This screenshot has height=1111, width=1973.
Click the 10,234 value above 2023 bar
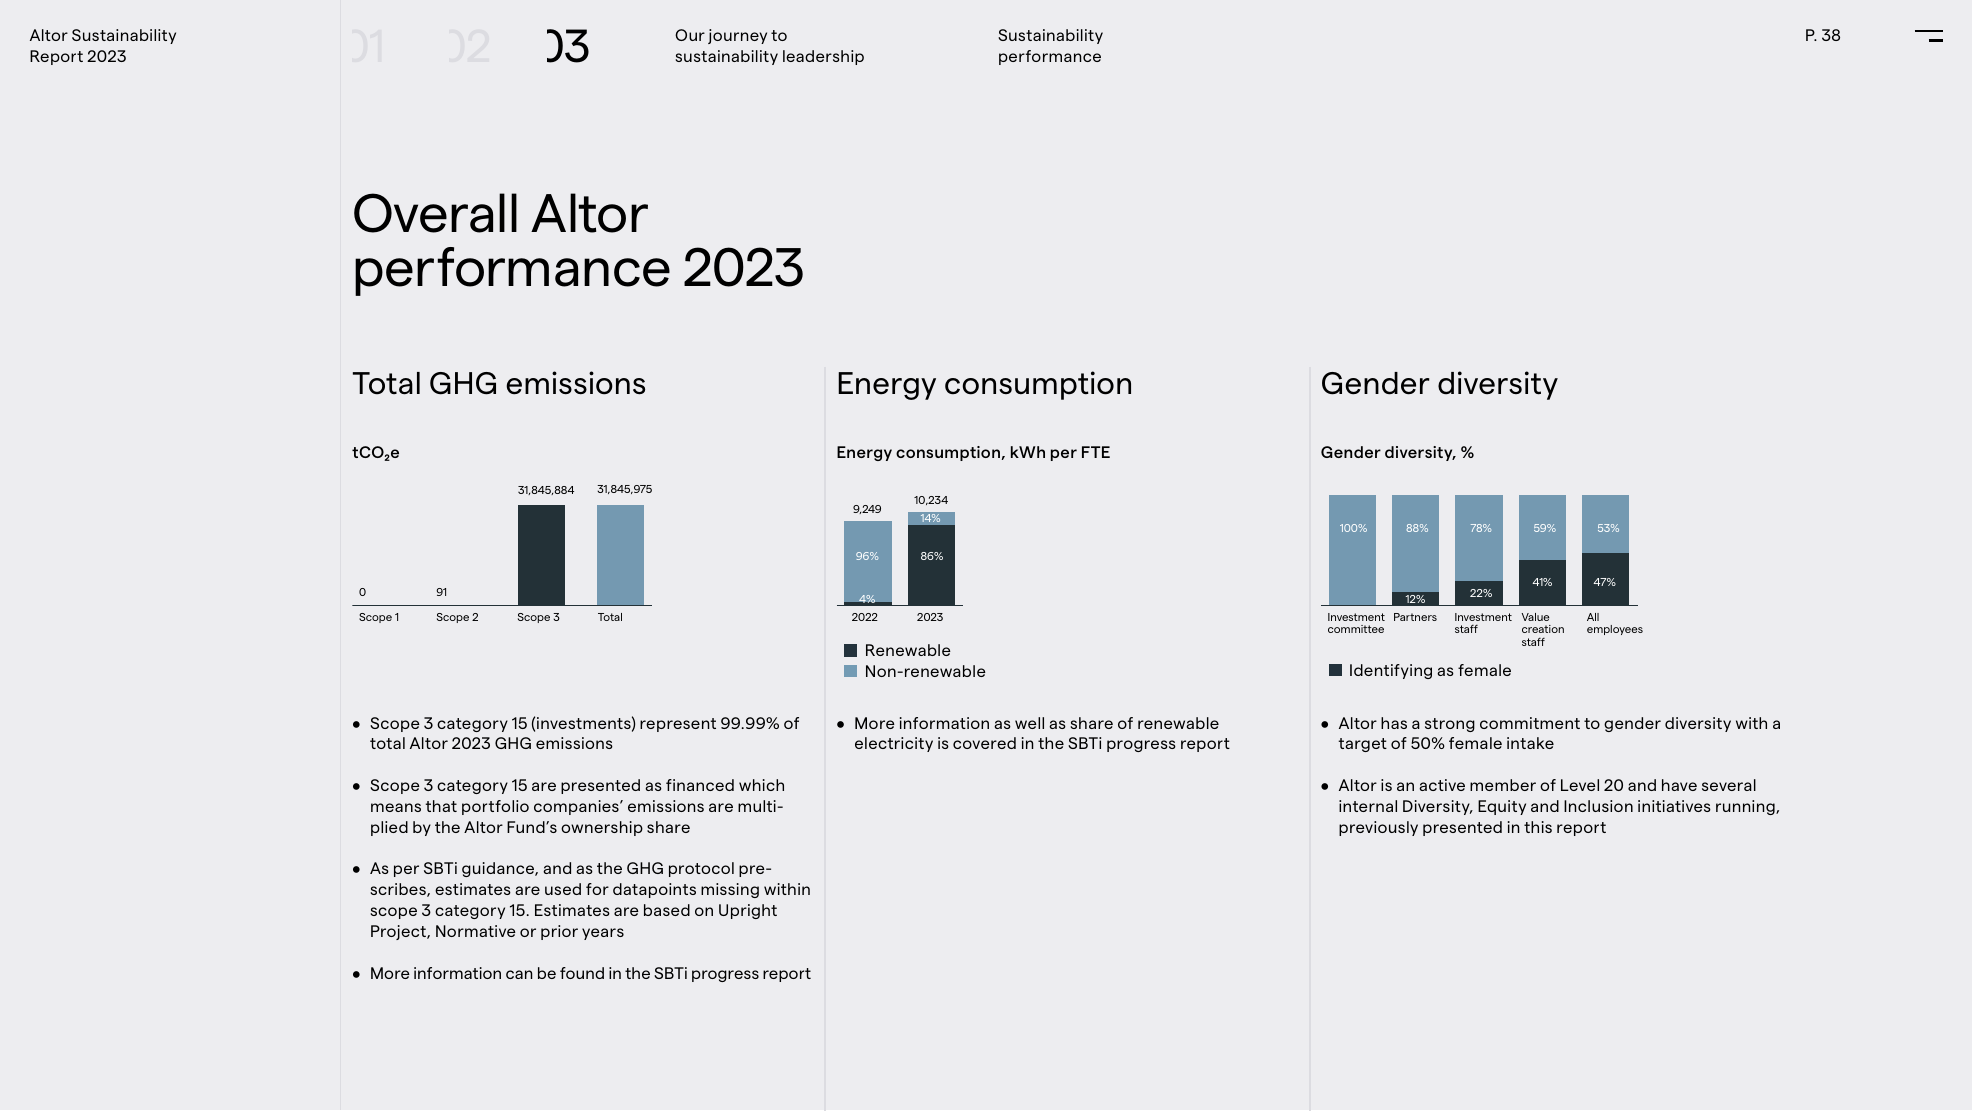(931, 500)
